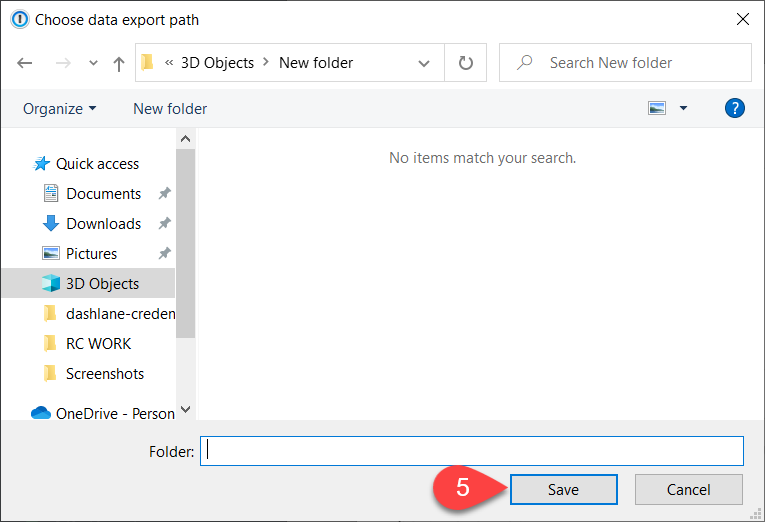Open the Screenshots folder

105,374
